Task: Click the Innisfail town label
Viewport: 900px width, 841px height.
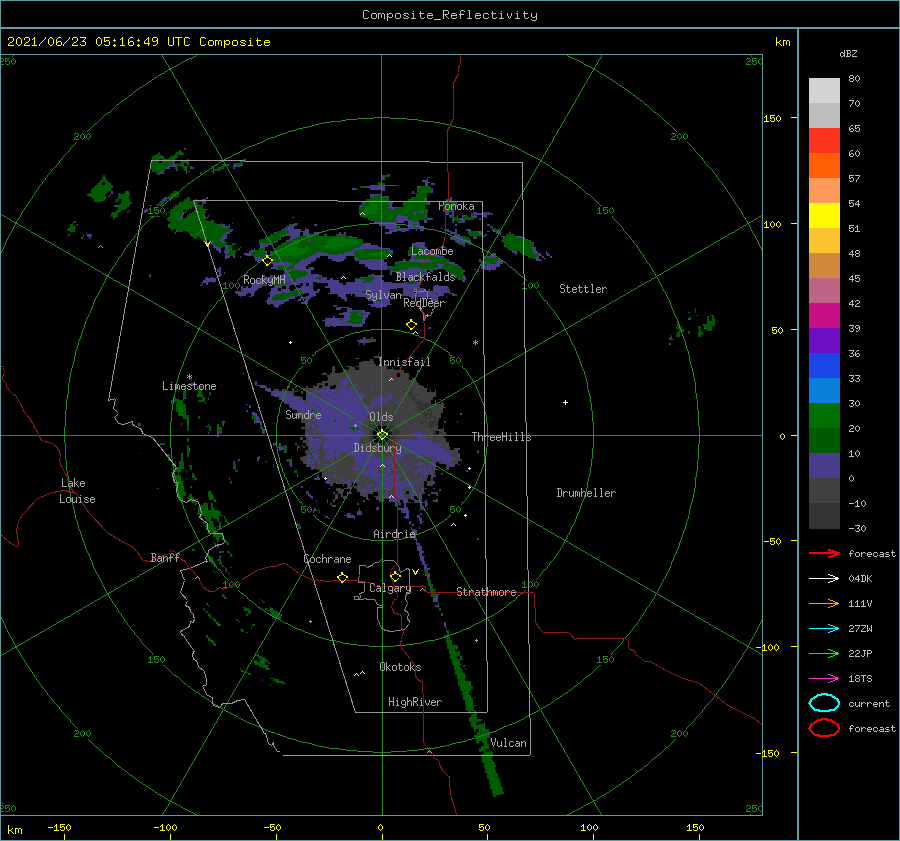Action: coord(404,362)
